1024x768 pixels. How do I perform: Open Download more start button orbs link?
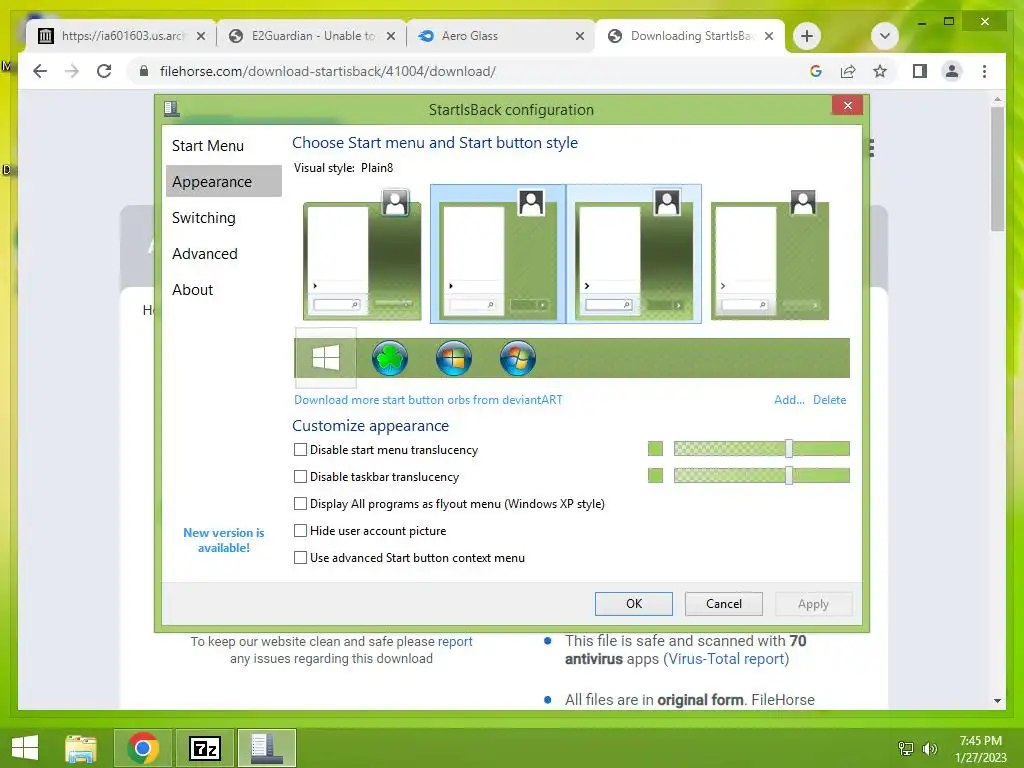click(428, 400)
